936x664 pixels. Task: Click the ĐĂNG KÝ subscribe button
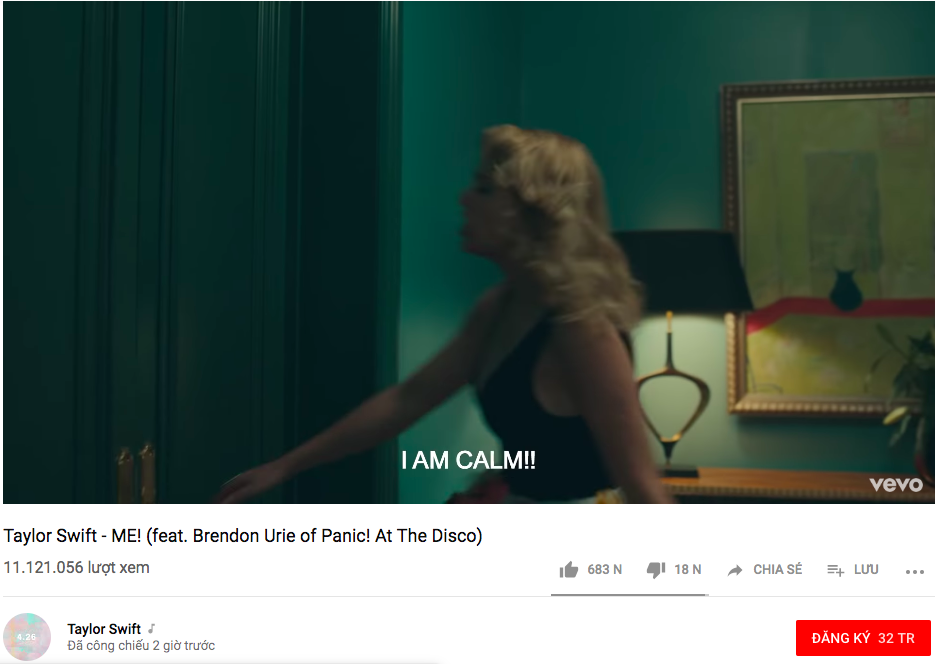coord(863,638)
